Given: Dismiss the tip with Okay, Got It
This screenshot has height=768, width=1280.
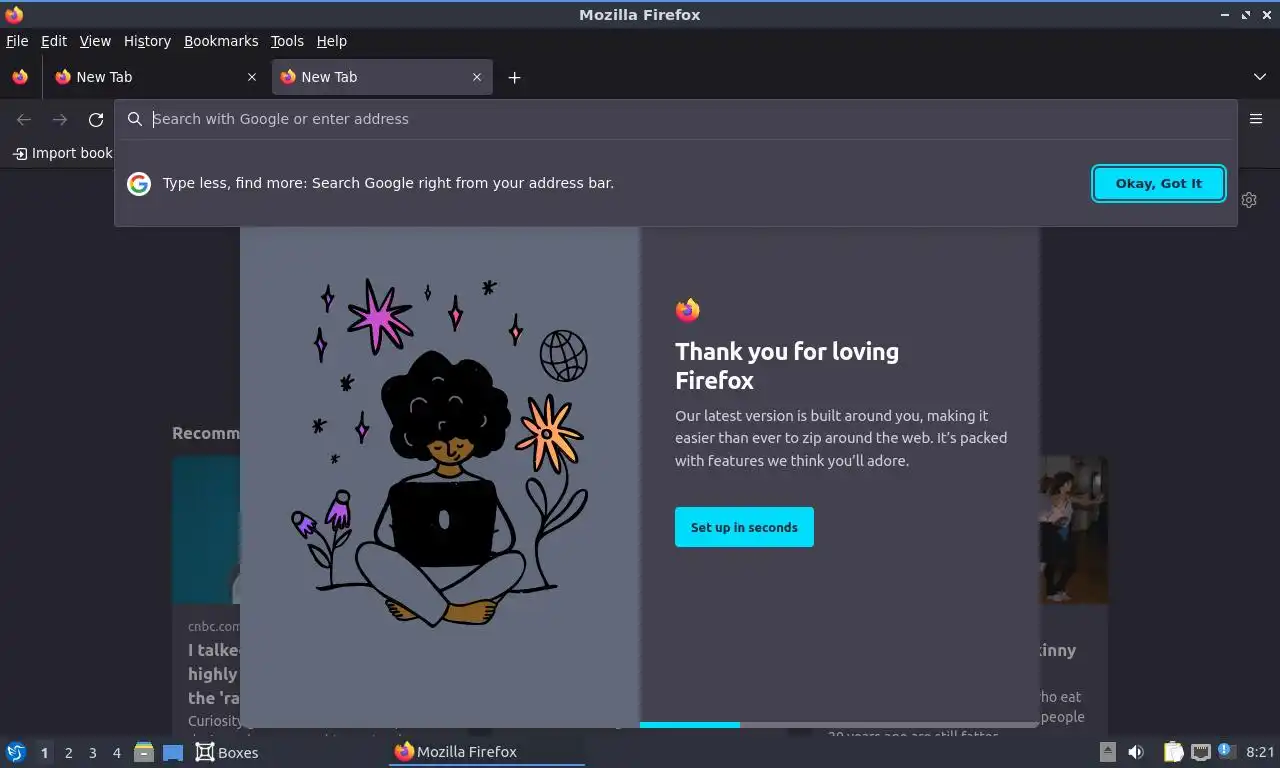Looking at the screenshot, I should (1159, 184).
